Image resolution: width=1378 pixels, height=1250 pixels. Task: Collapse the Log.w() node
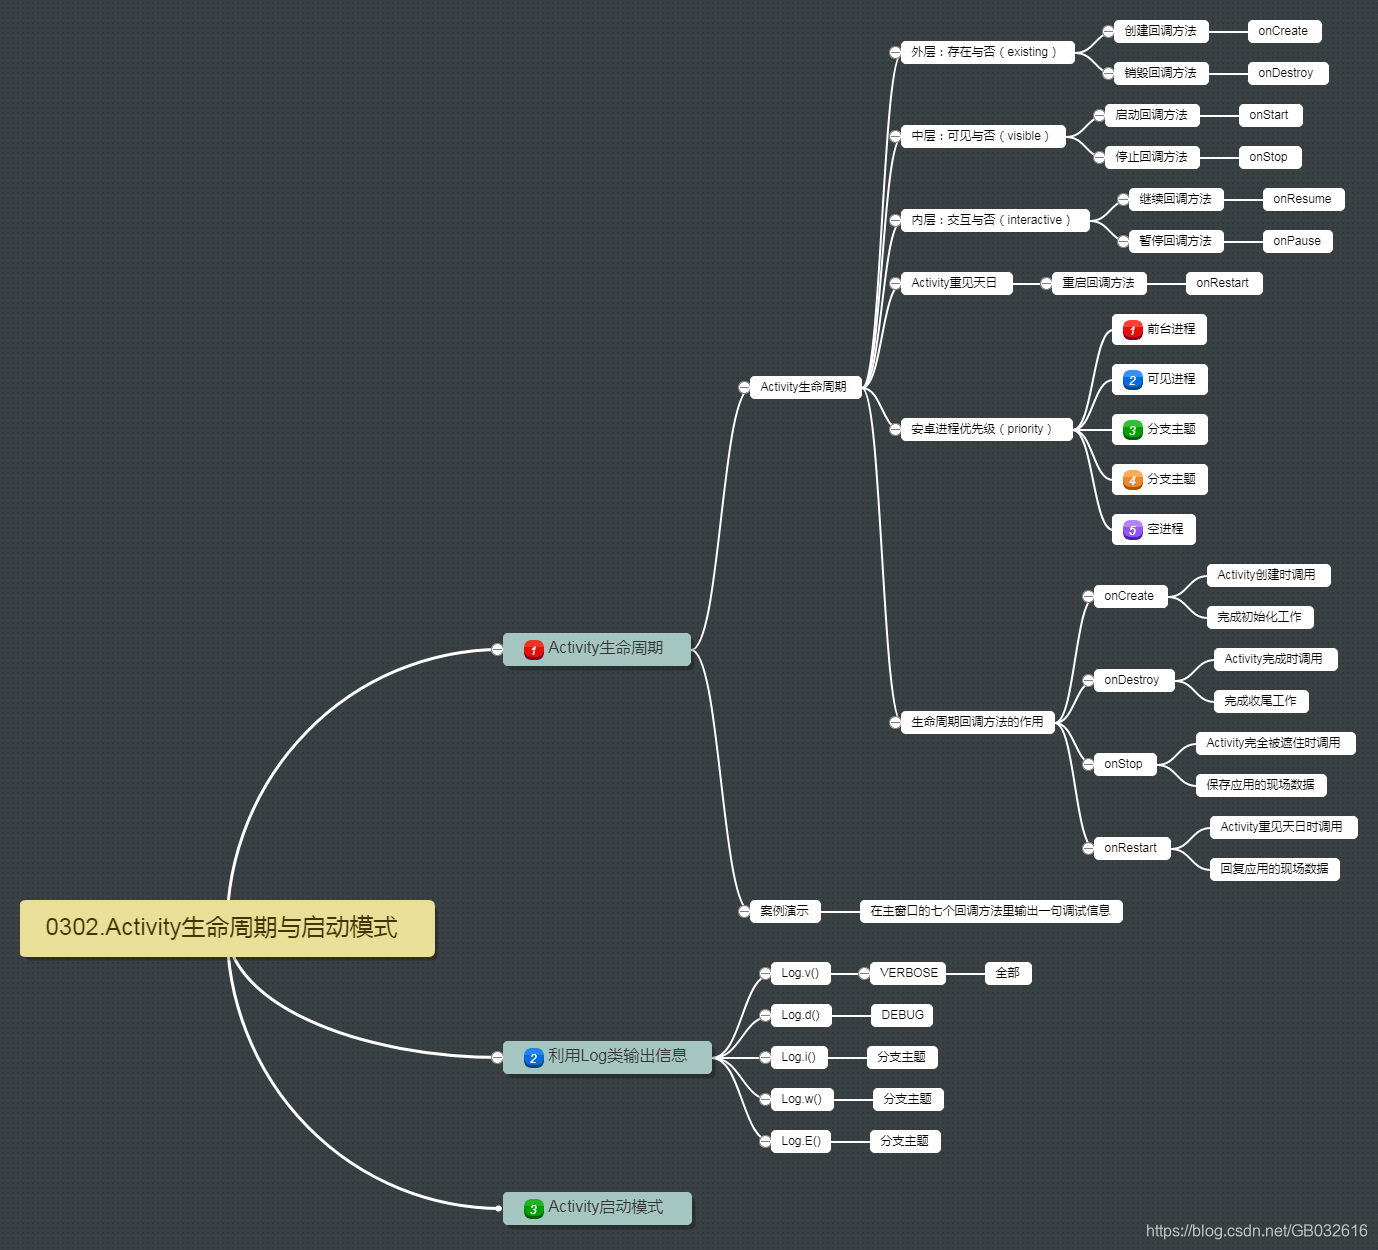point(765,1099)
